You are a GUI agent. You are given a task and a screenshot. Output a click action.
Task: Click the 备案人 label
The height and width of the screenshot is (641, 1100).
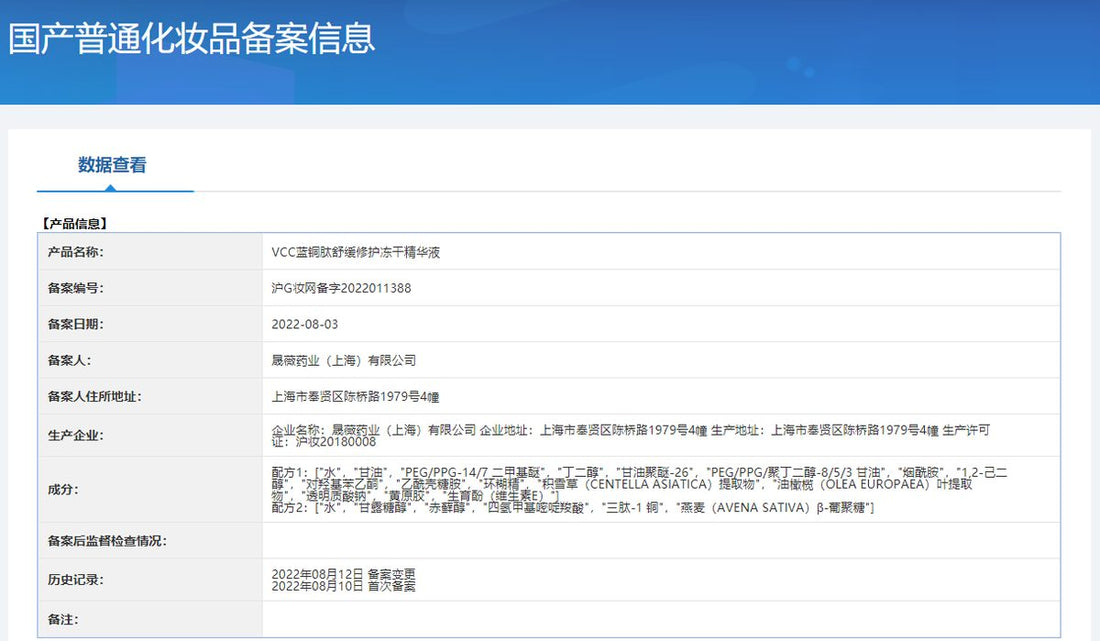(69, 360)
